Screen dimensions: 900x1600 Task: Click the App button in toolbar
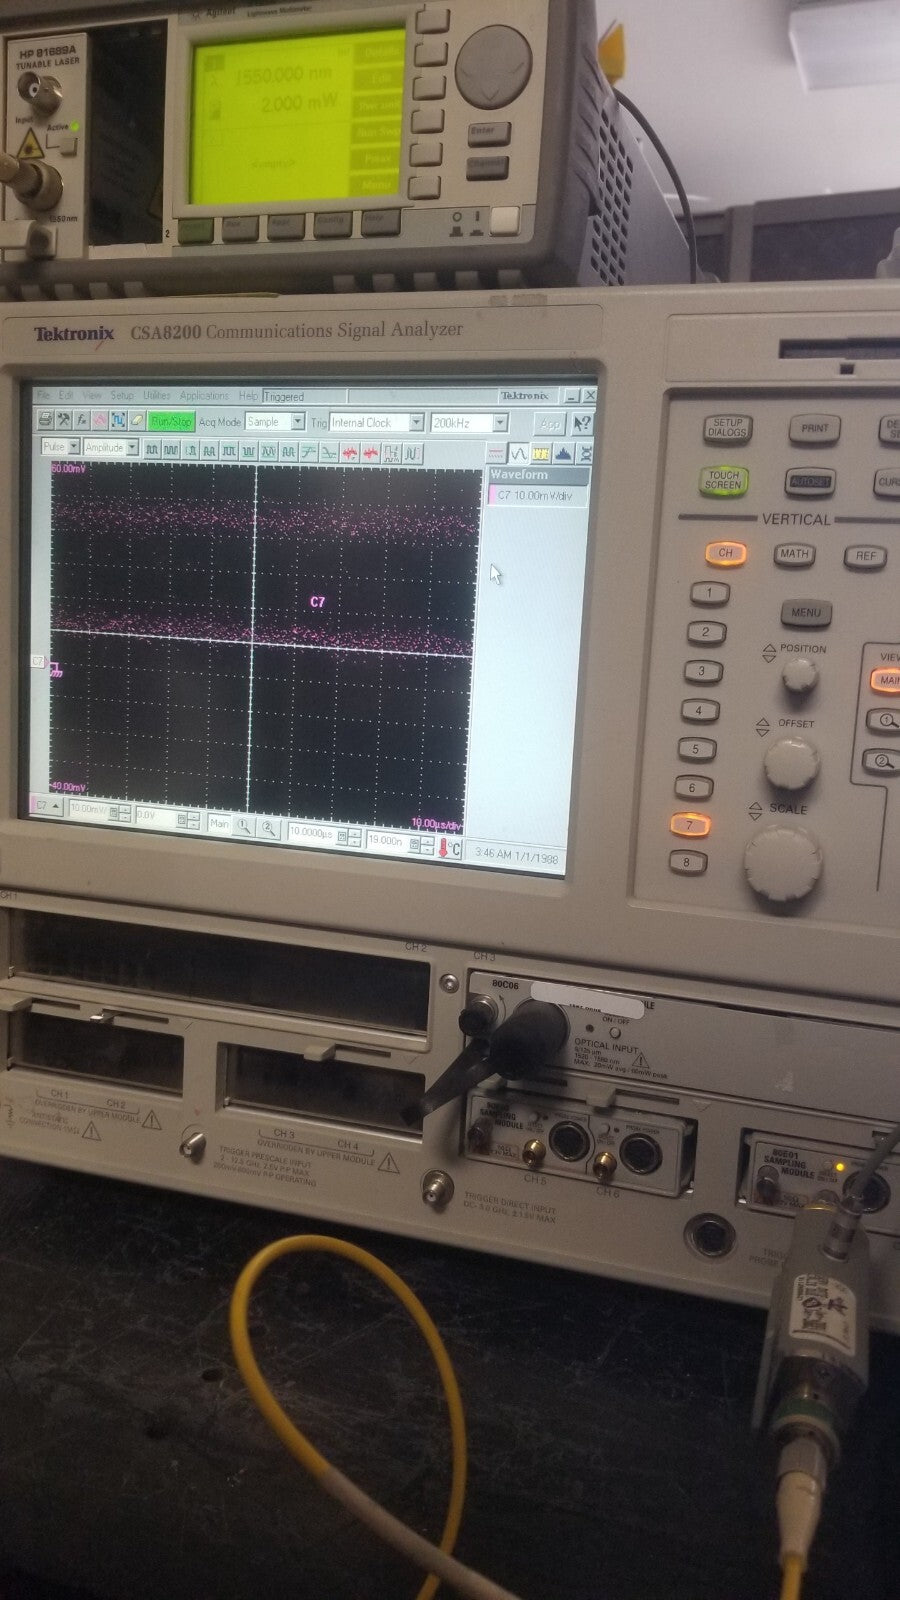(x=549, y=423)
